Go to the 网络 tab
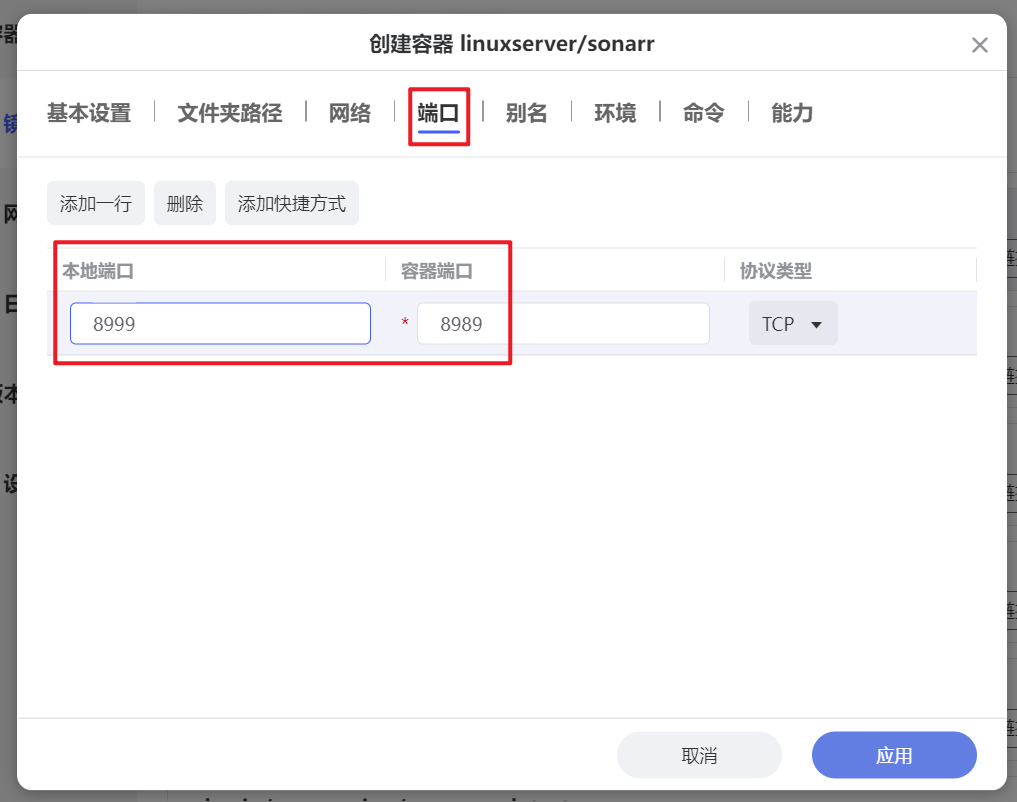1017x802 pixels. pyautogui.click(x=350, y=113)
